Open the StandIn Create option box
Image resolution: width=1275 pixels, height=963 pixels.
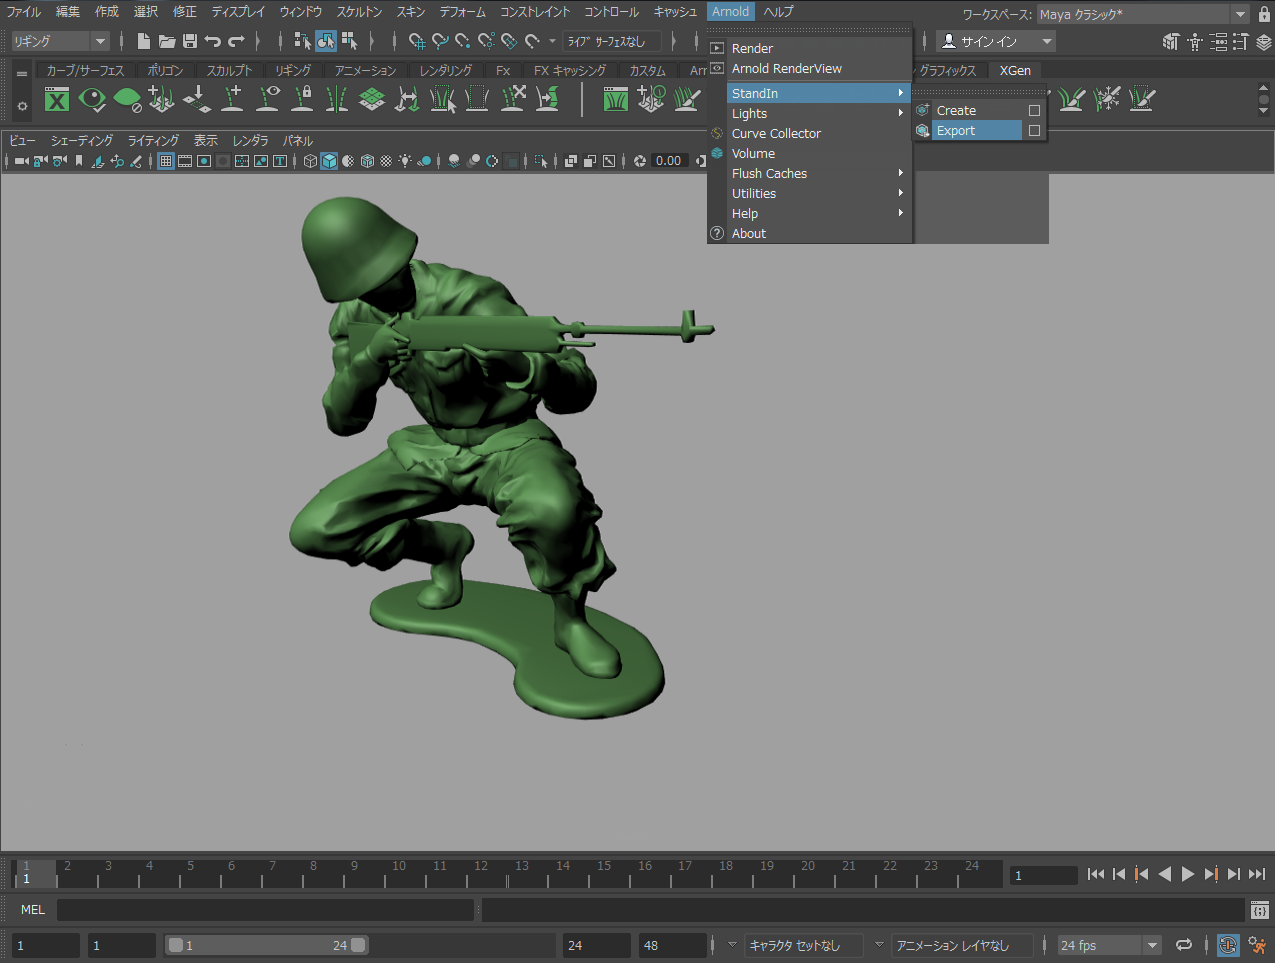tap(1034, 111)
